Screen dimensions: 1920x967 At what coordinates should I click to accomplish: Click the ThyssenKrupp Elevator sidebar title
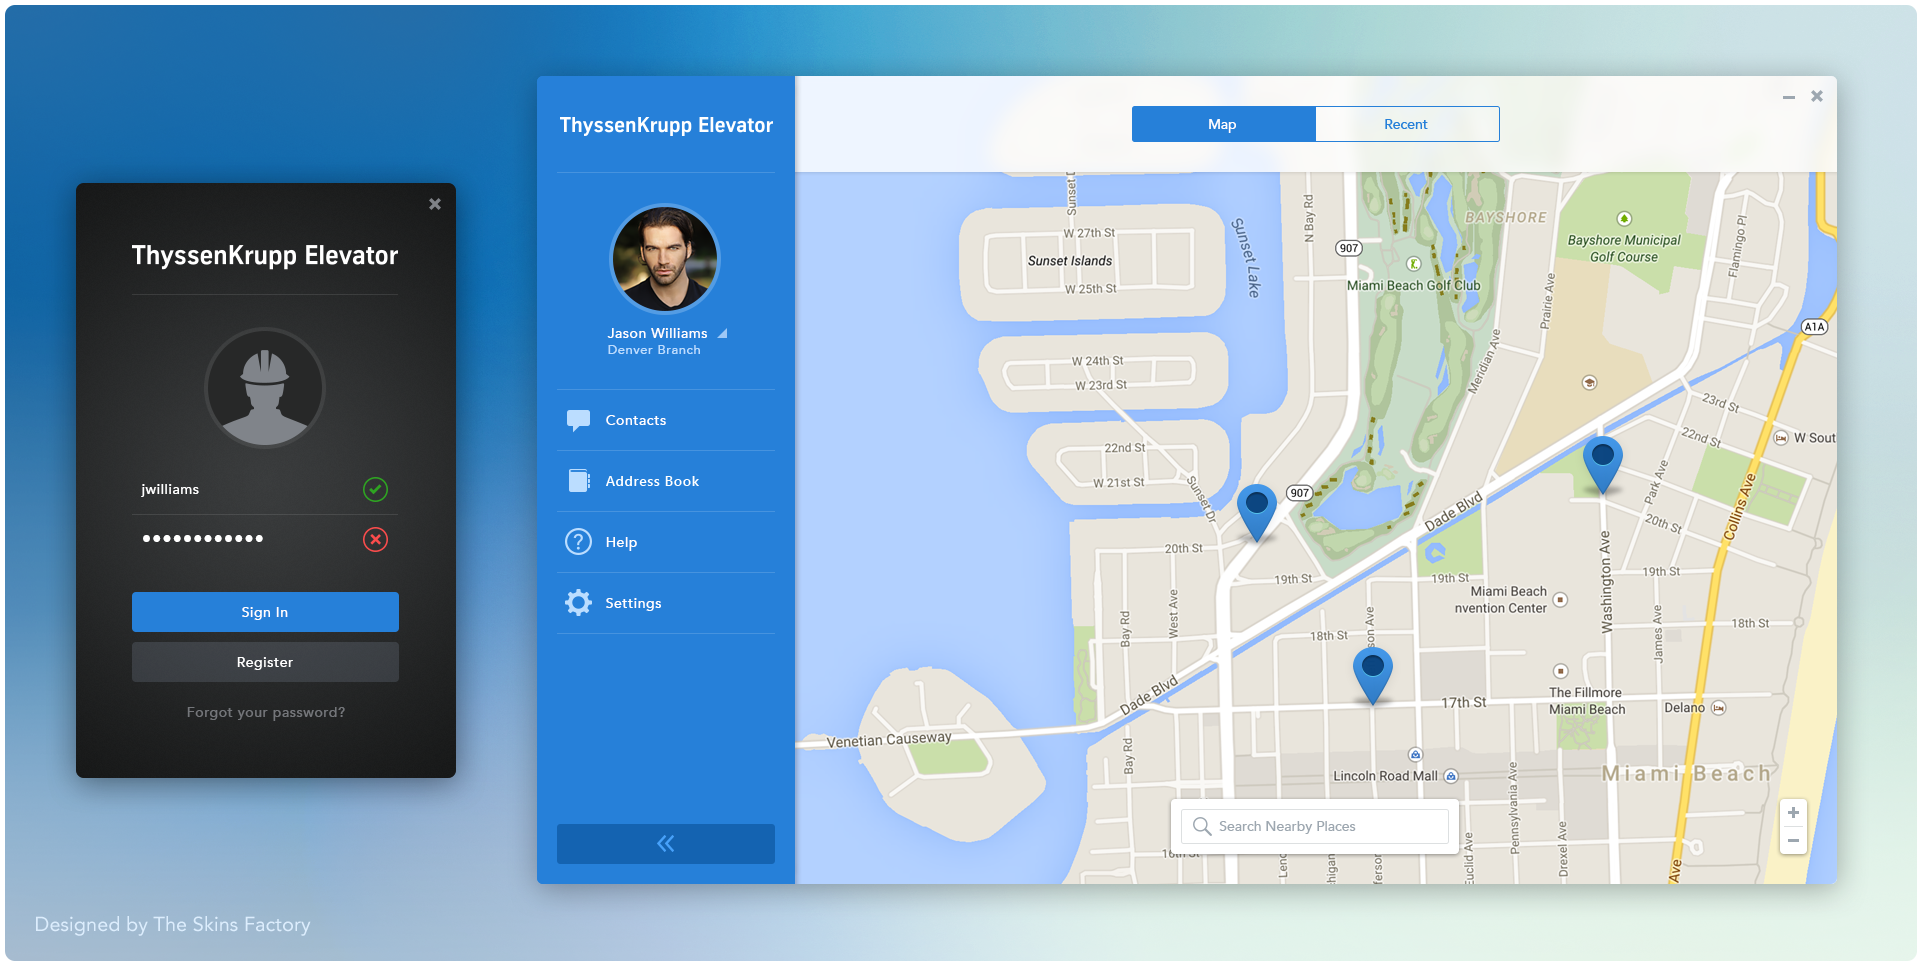pyautogui.click(x=666, y=125)
